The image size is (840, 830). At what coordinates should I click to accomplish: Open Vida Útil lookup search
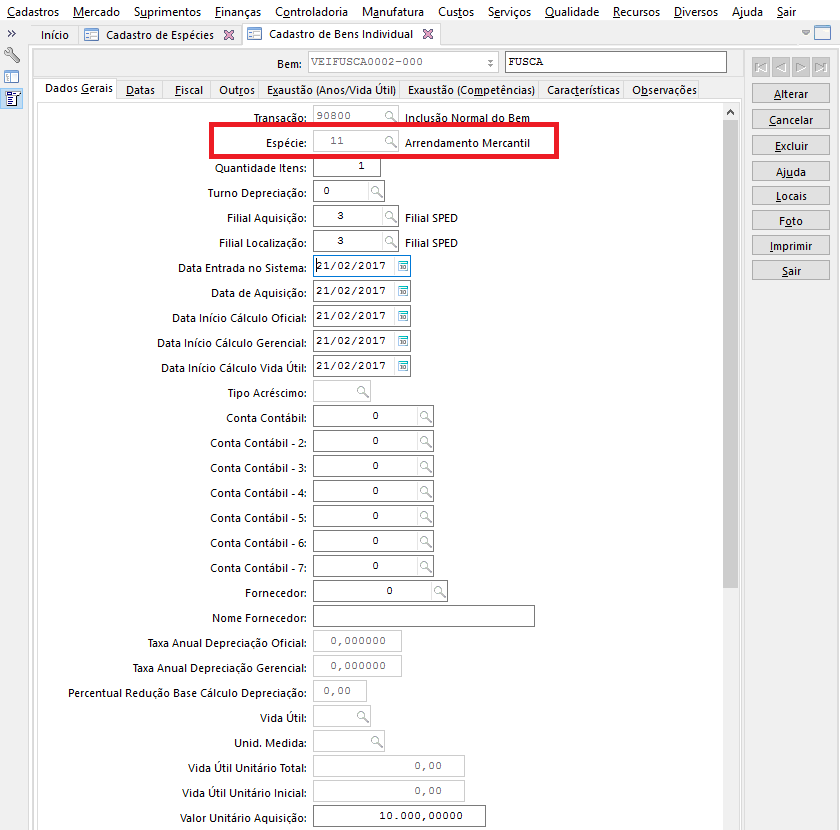point(363,716)
